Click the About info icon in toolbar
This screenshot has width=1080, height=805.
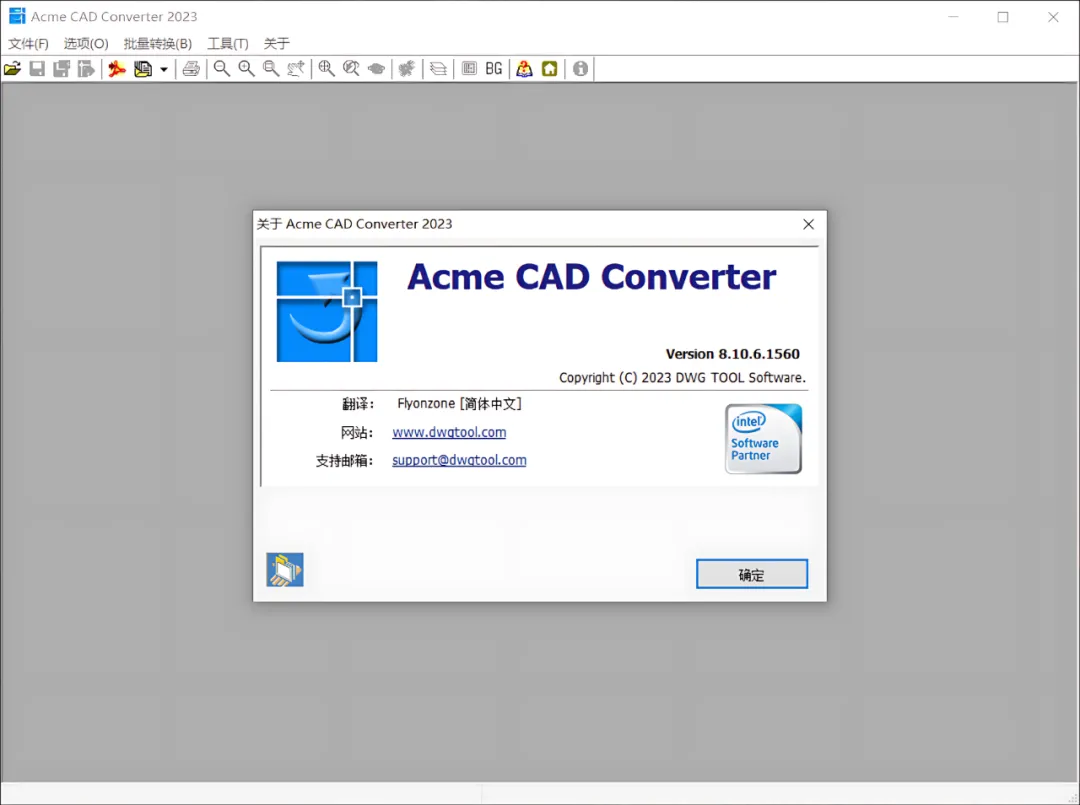tap(581, 69)
